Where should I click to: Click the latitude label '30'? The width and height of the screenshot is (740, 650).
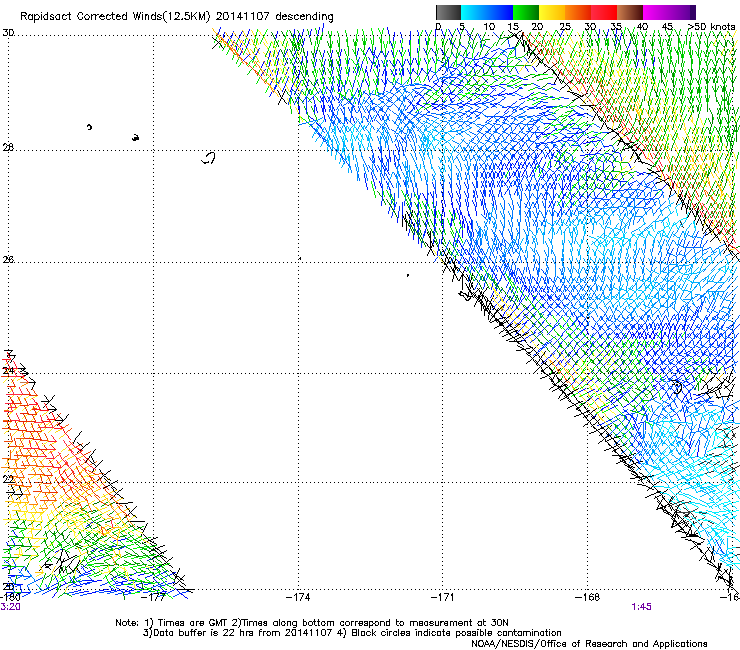[x=8, y=33]
